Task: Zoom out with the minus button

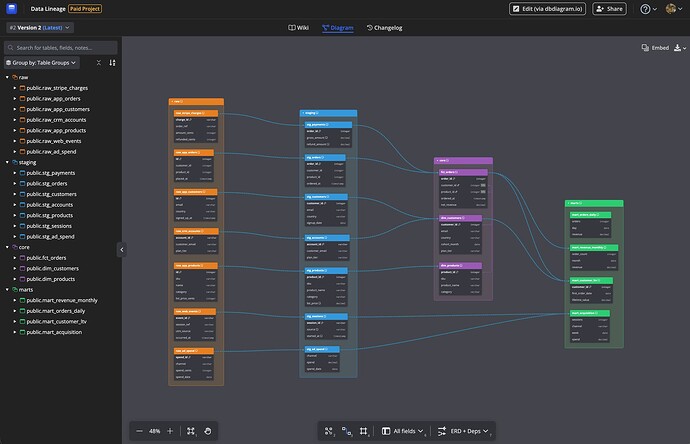Action: pyautogui.click(x=139, y=431)
